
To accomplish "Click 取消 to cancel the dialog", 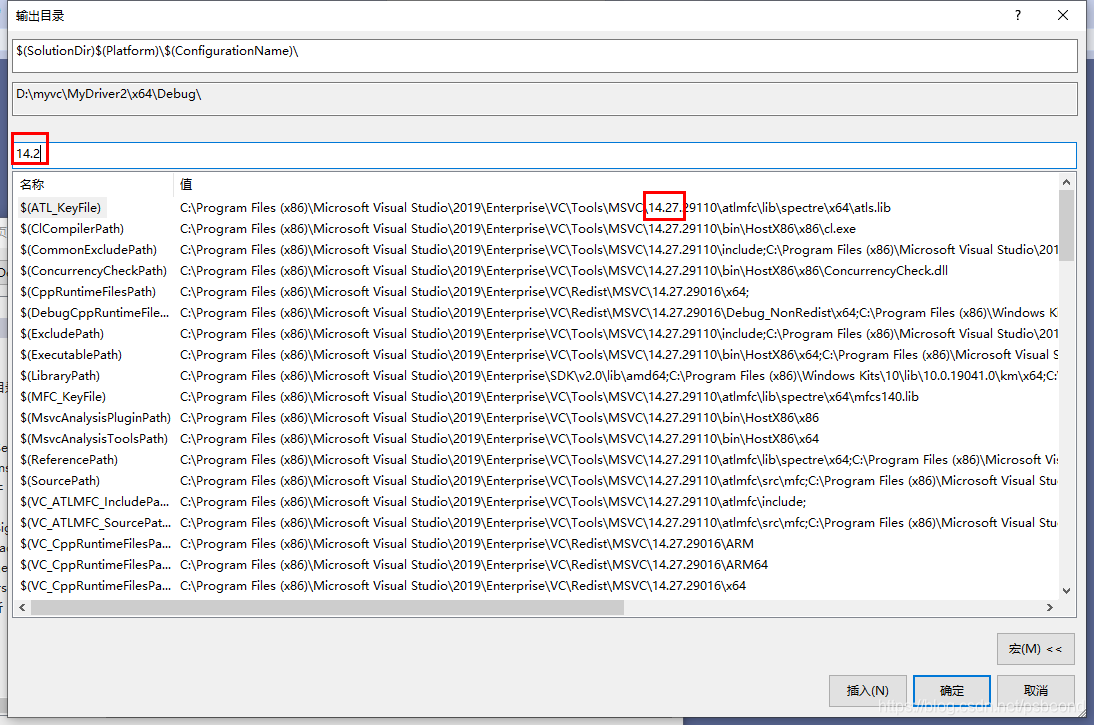I will coord(1035,690).
